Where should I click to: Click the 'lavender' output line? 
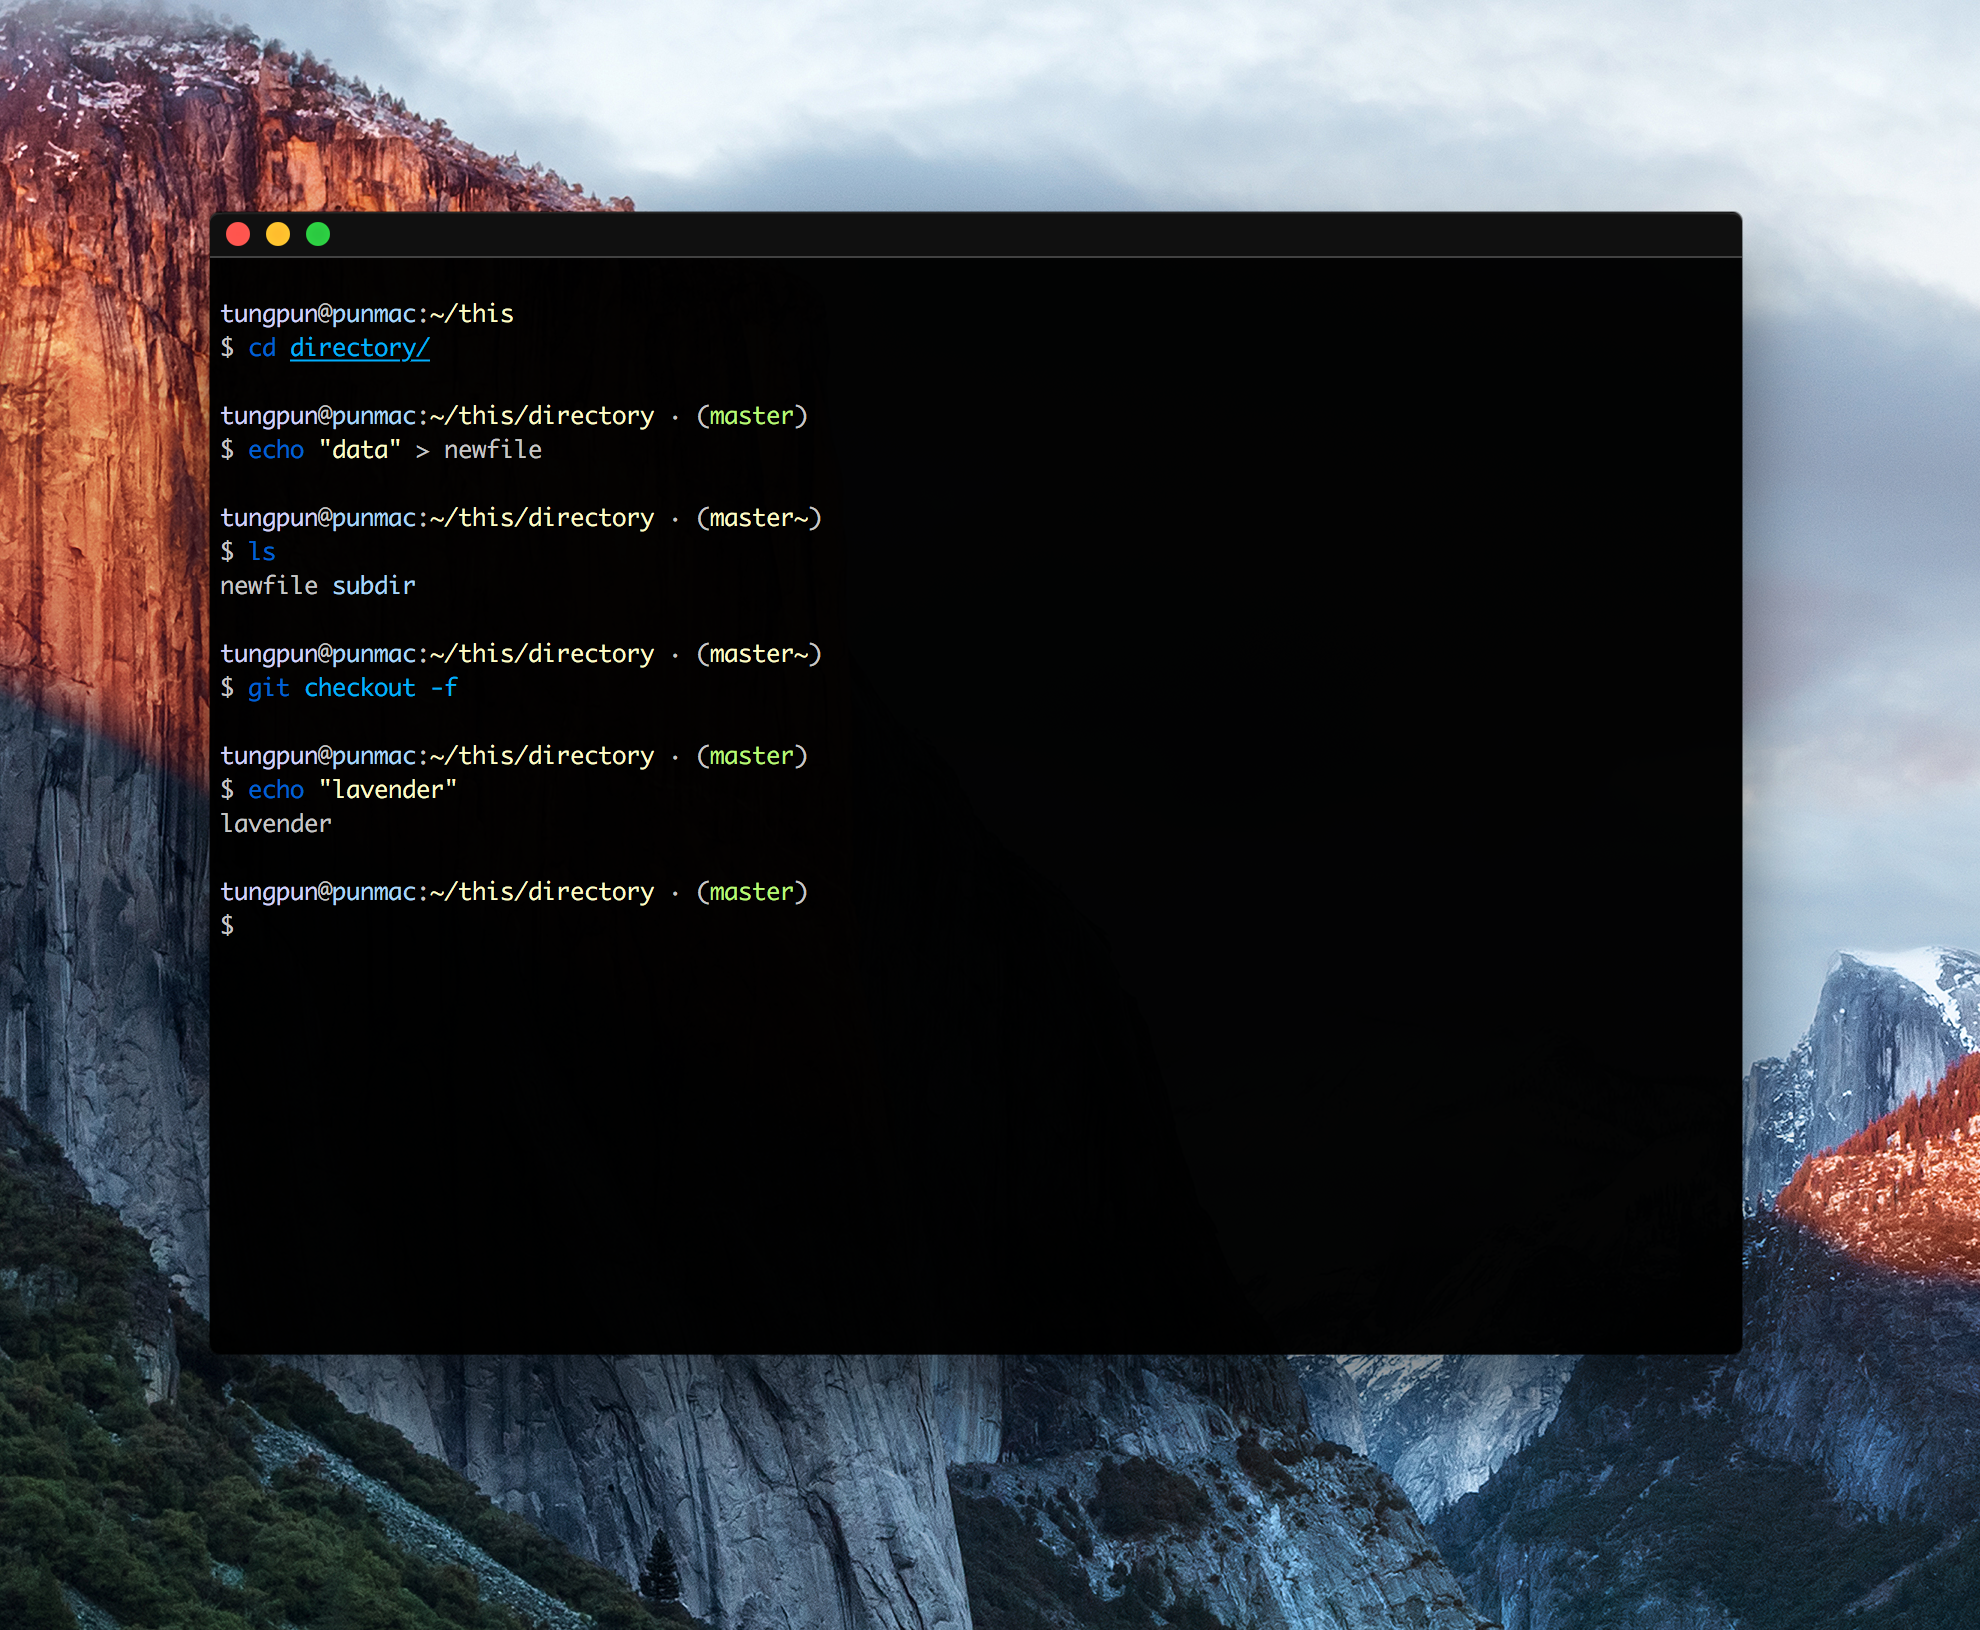click(275, 824)
